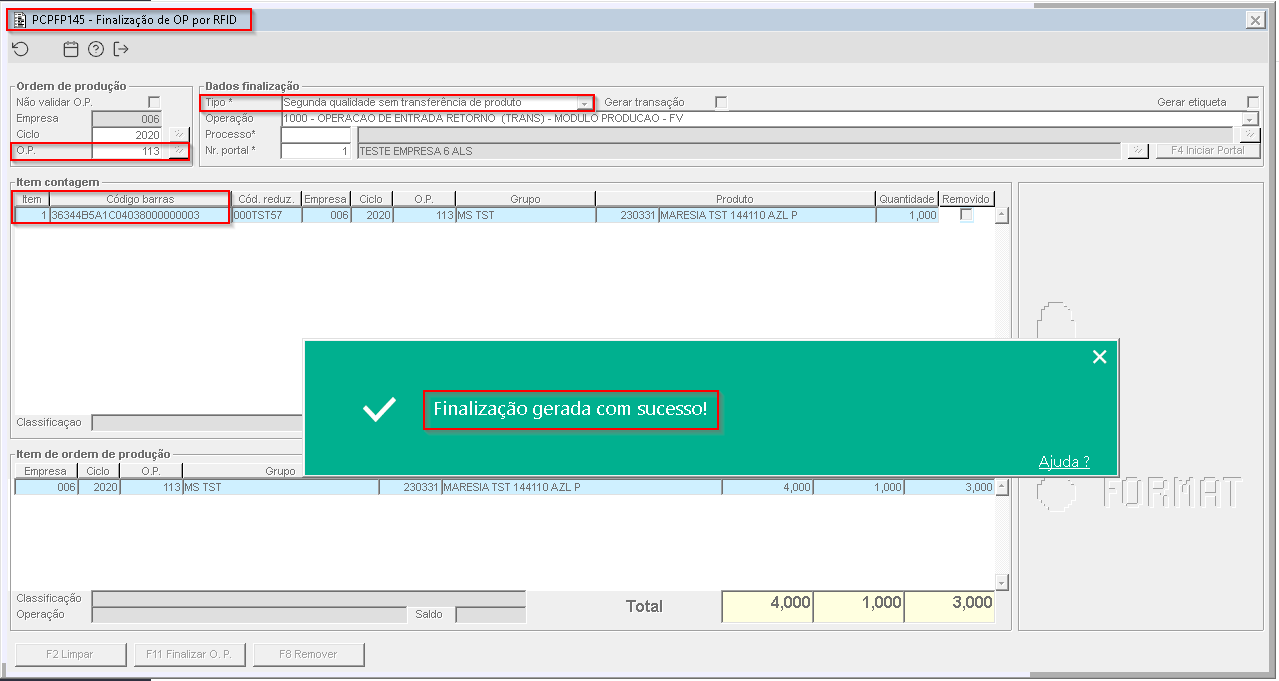Select the cell 000TST57

point(266,215)
